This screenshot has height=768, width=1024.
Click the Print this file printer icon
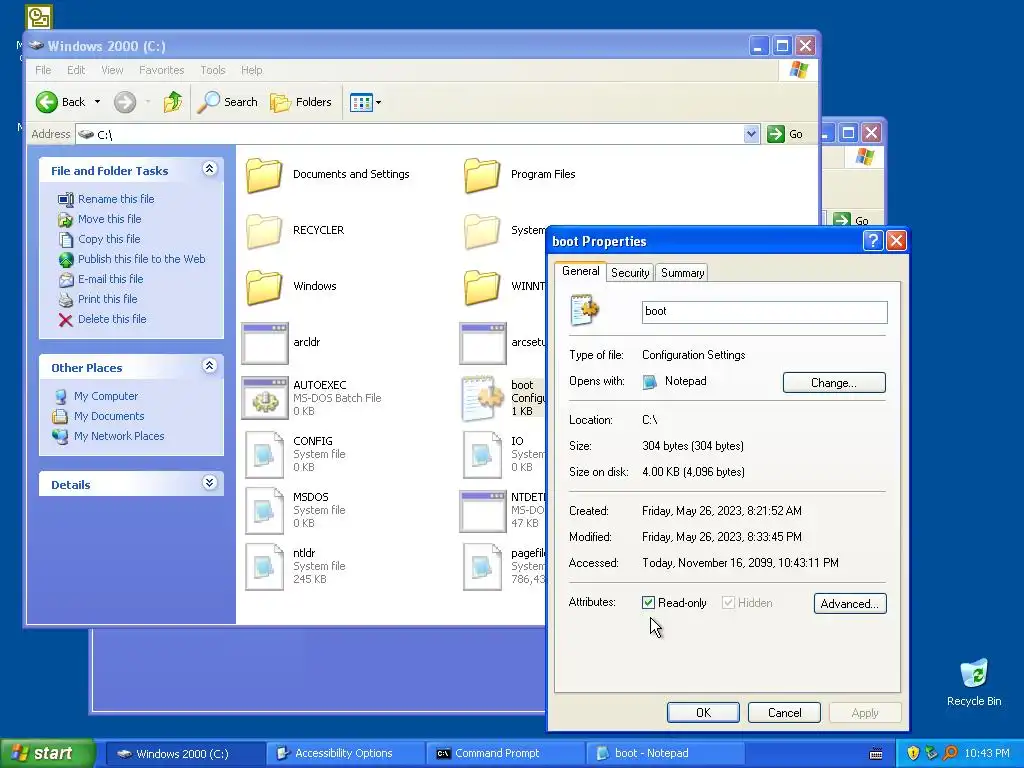click(x=65, y=299)
